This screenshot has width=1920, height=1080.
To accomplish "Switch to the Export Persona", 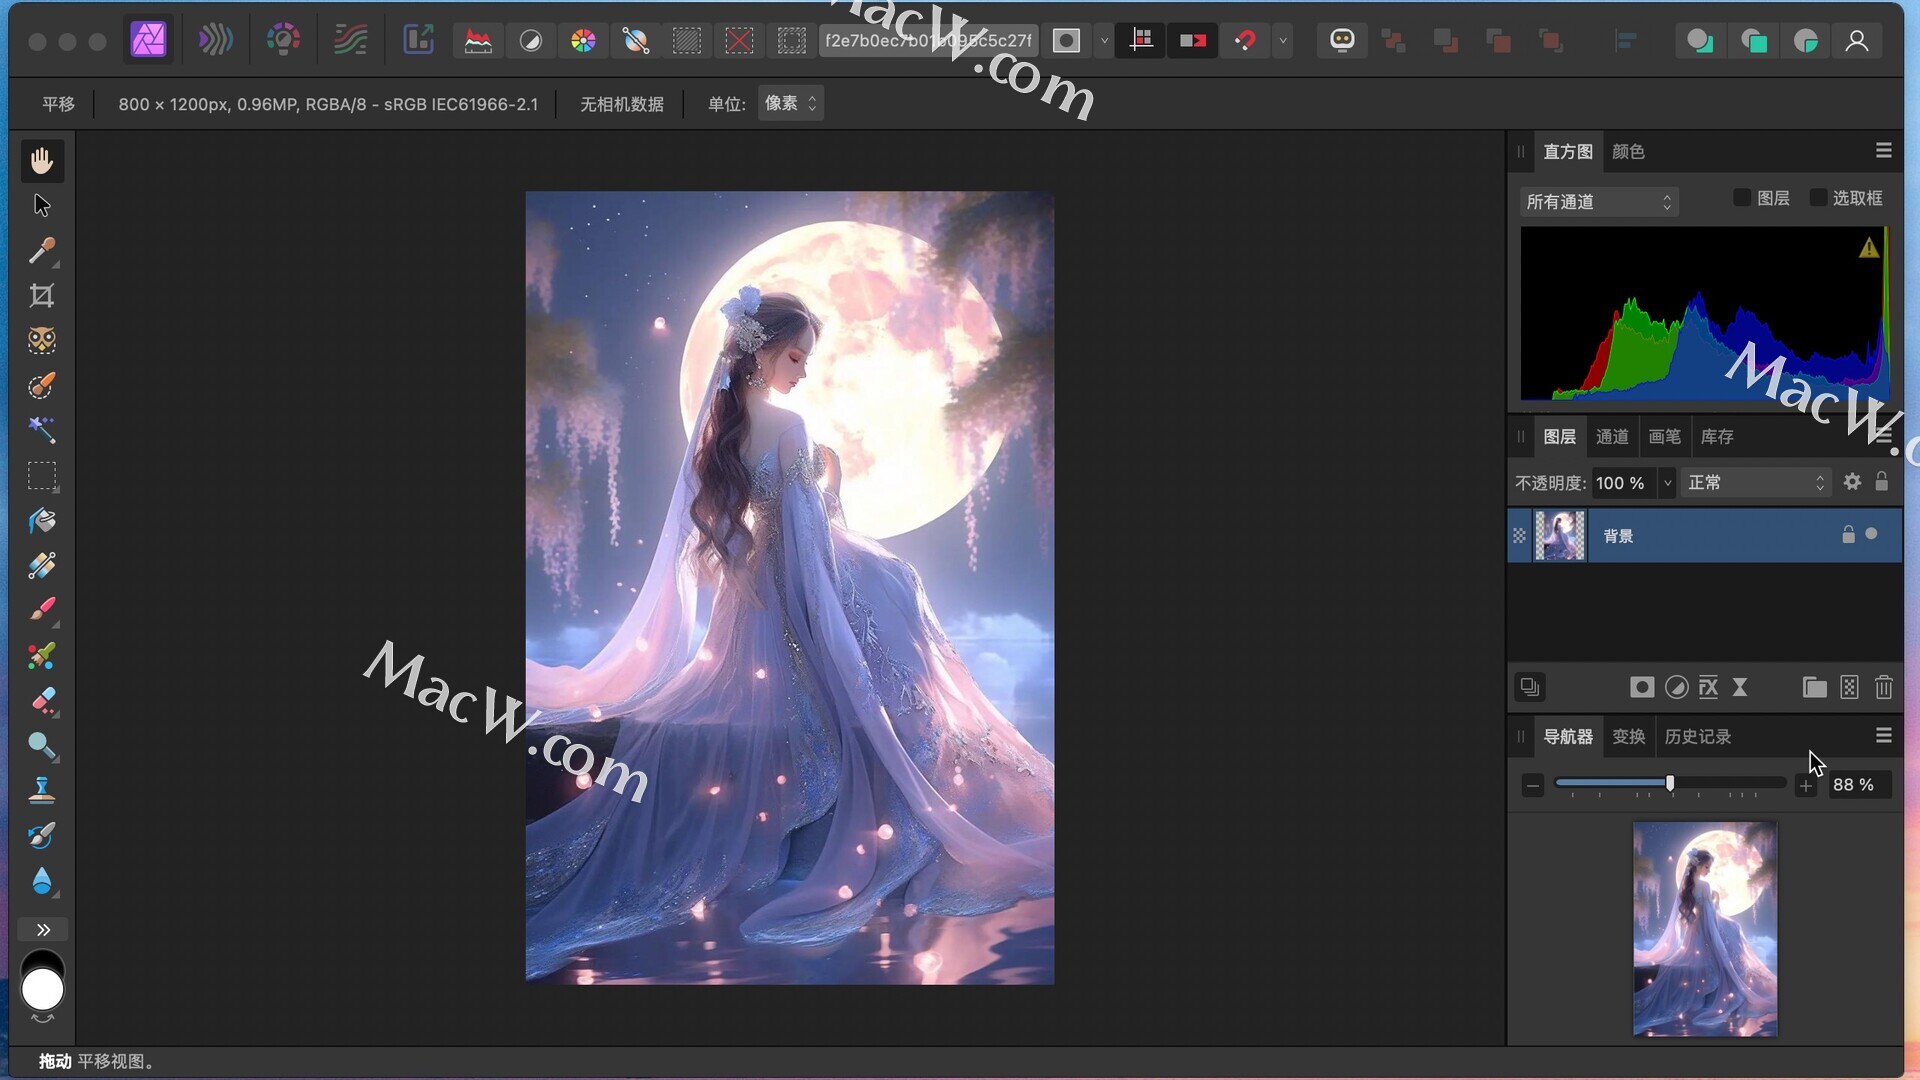I will (418, 40).
